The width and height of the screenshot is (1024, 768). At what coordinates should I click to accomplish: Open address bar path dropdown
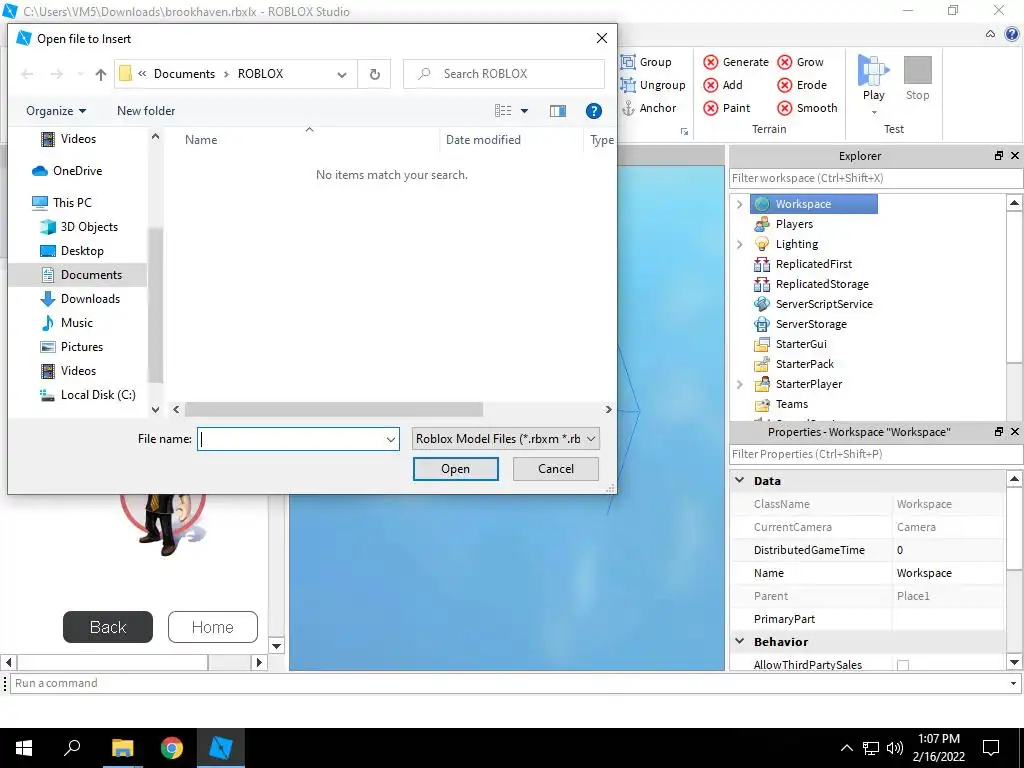[342, 74]
